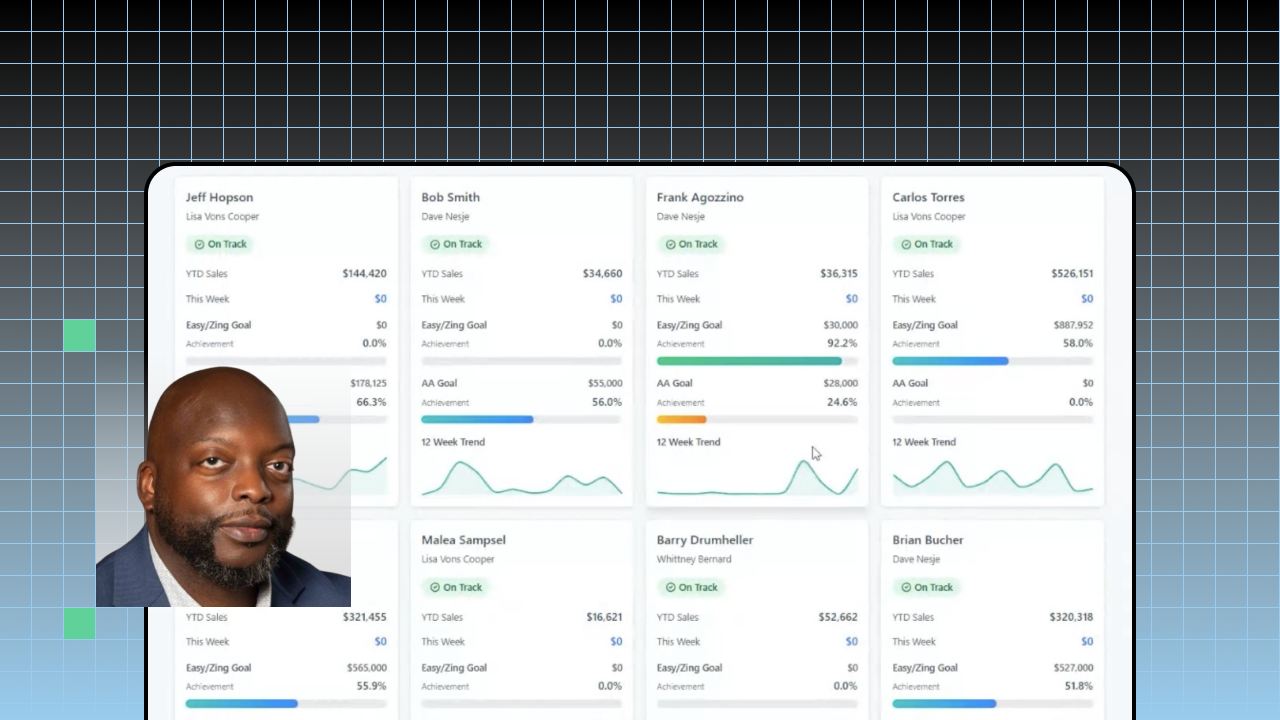The height and width of the screenshot is (720, 1280).
Task: Click Brian Bucher's Easy/Zing Goal $527,000 amount
Action: tap(1073, 668)
